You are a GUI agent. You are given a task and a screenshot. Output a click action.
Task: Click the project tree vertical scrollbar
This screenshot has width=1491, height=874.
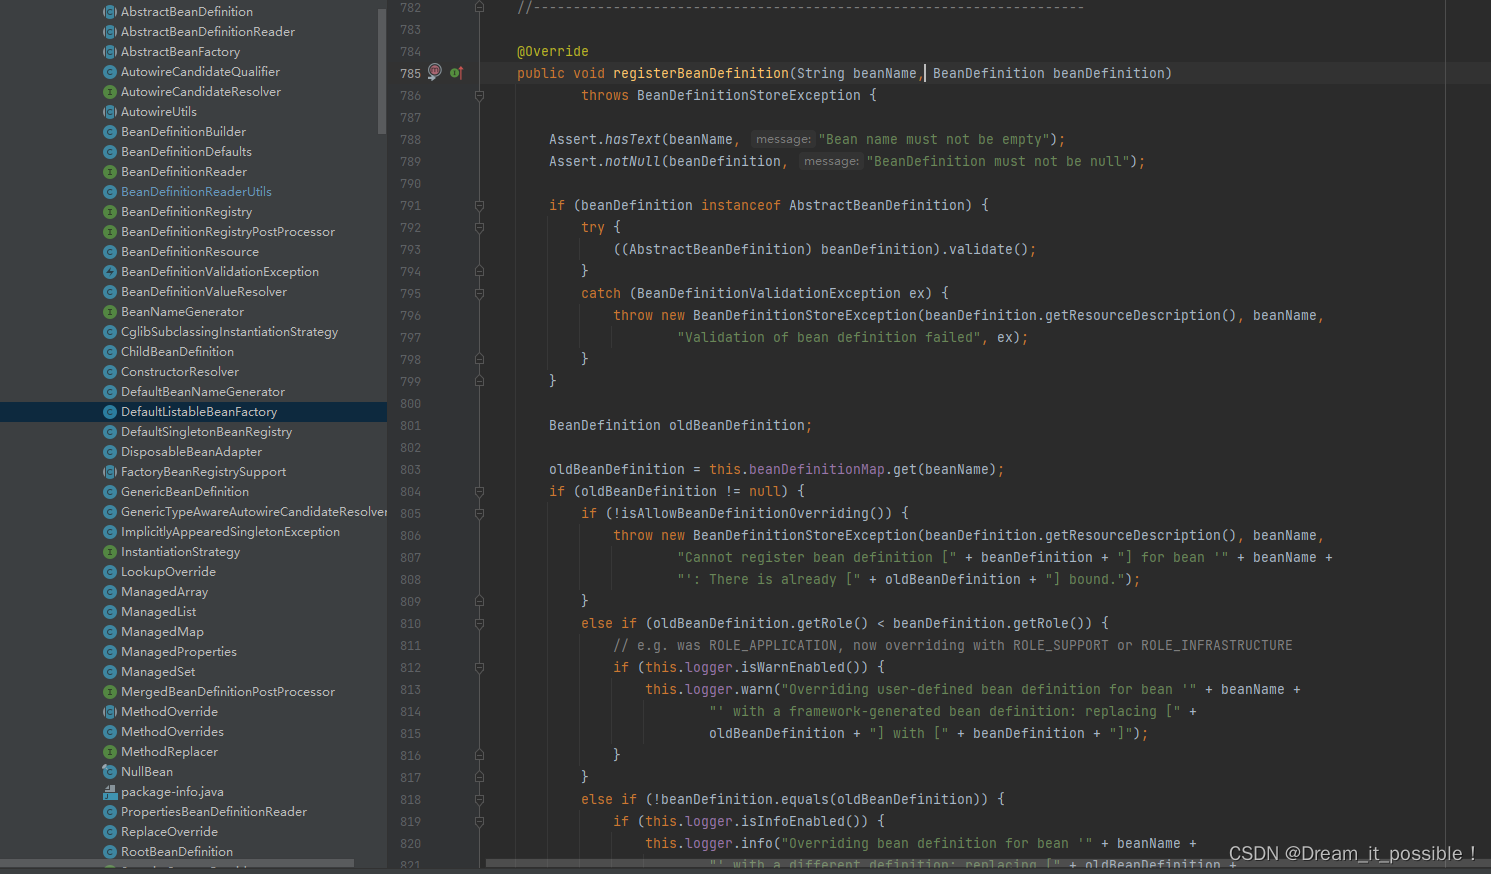381,70
